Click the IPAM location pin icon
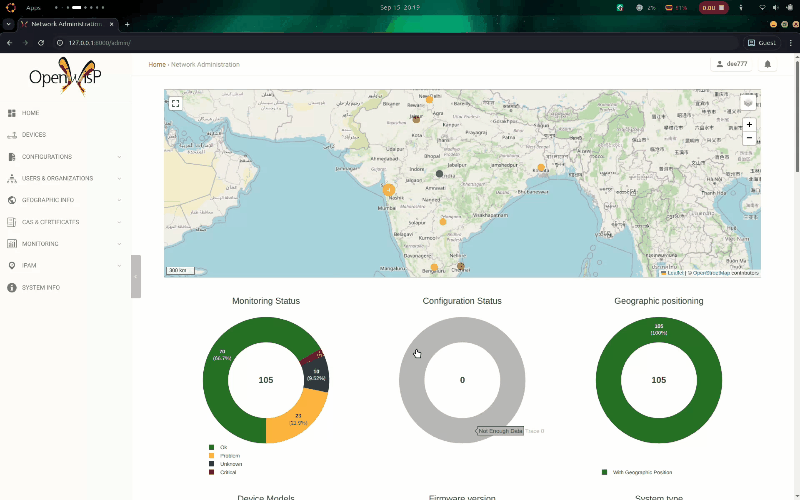Screen dimensions: 800x500 pyautogui.click(x=12, y=266)
